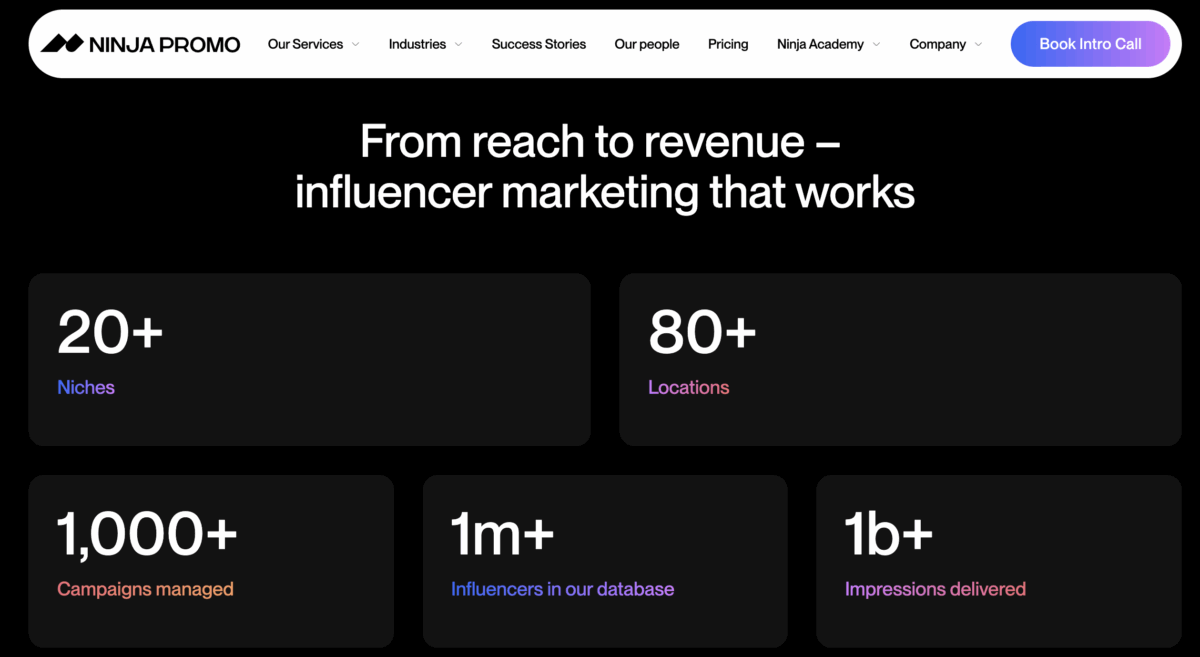Click the Ninja Promo logo icon
Viewport: 1200px width, 657px height.
coord(62,44)
